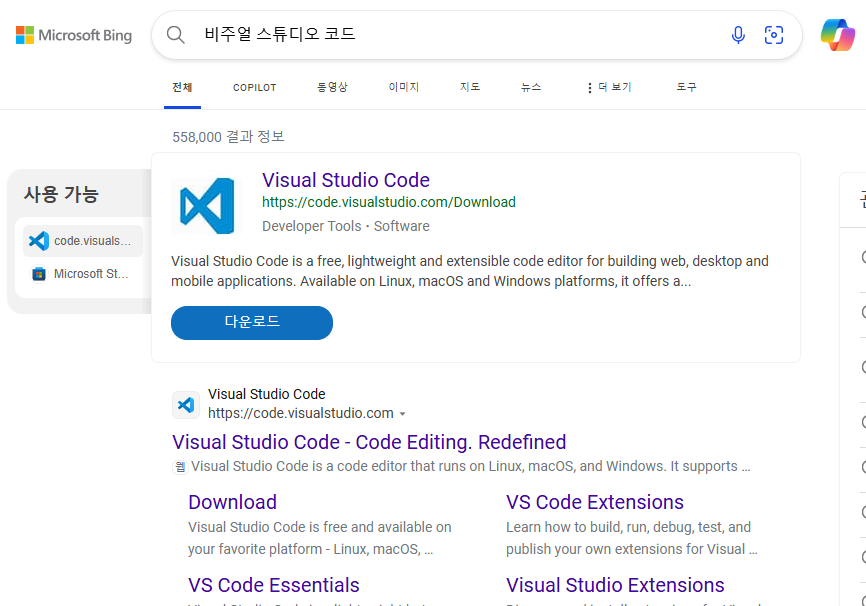This screenshot has width=866, height=606.
Task: Click Developer Tools · Software category text
Action: tap(346, 226)
